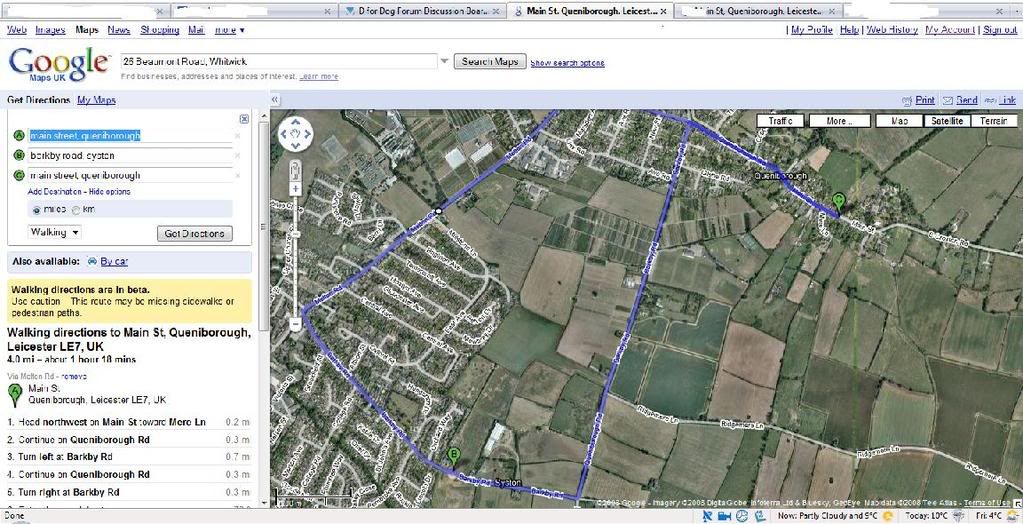This screenshot has height=524, width=1023.
Task: Select the Street View pegman icon
Action: coord(296,170)
